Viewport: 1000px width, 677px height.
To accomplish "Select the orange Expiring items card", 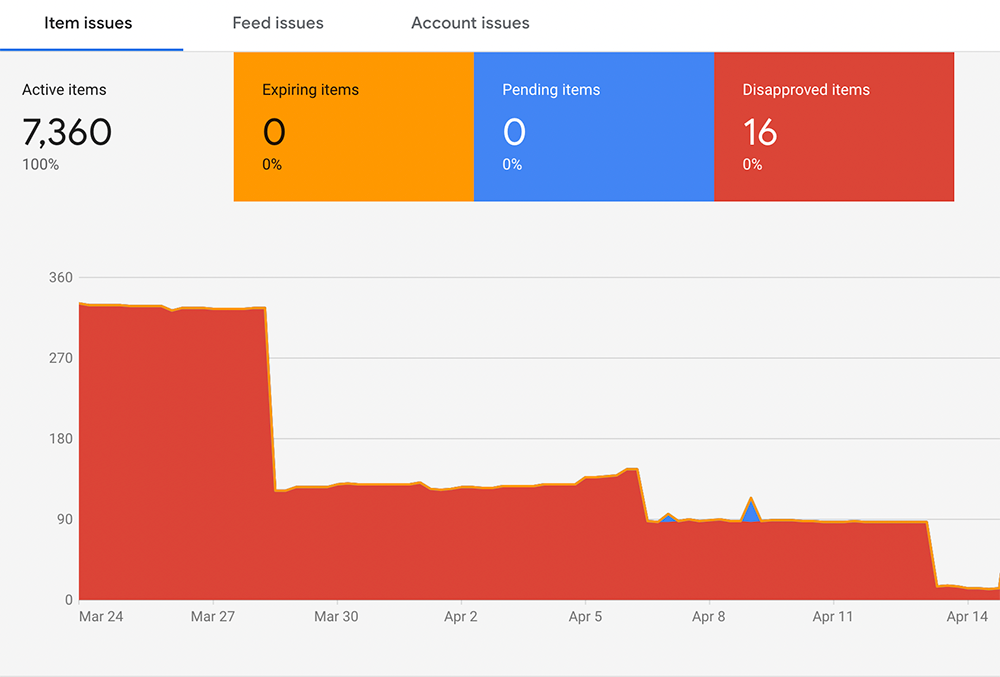I will pos(353,127).
